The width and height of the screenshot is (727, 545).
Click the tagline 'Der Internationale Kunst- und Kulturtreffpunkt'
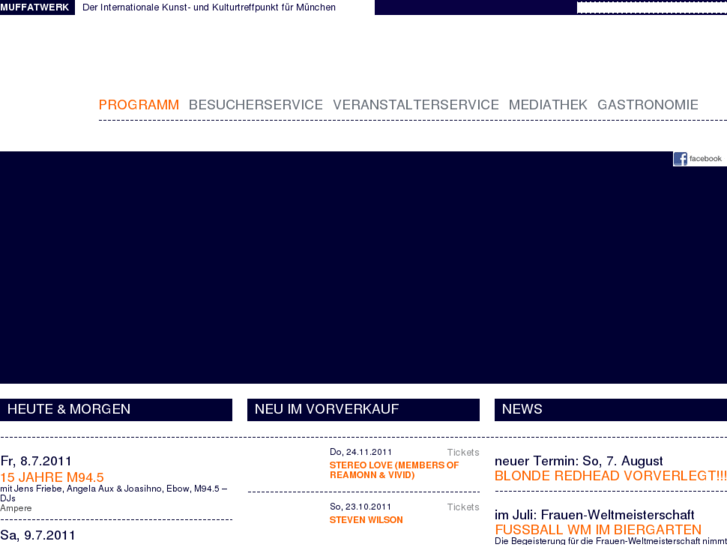(x=209, y=7)
